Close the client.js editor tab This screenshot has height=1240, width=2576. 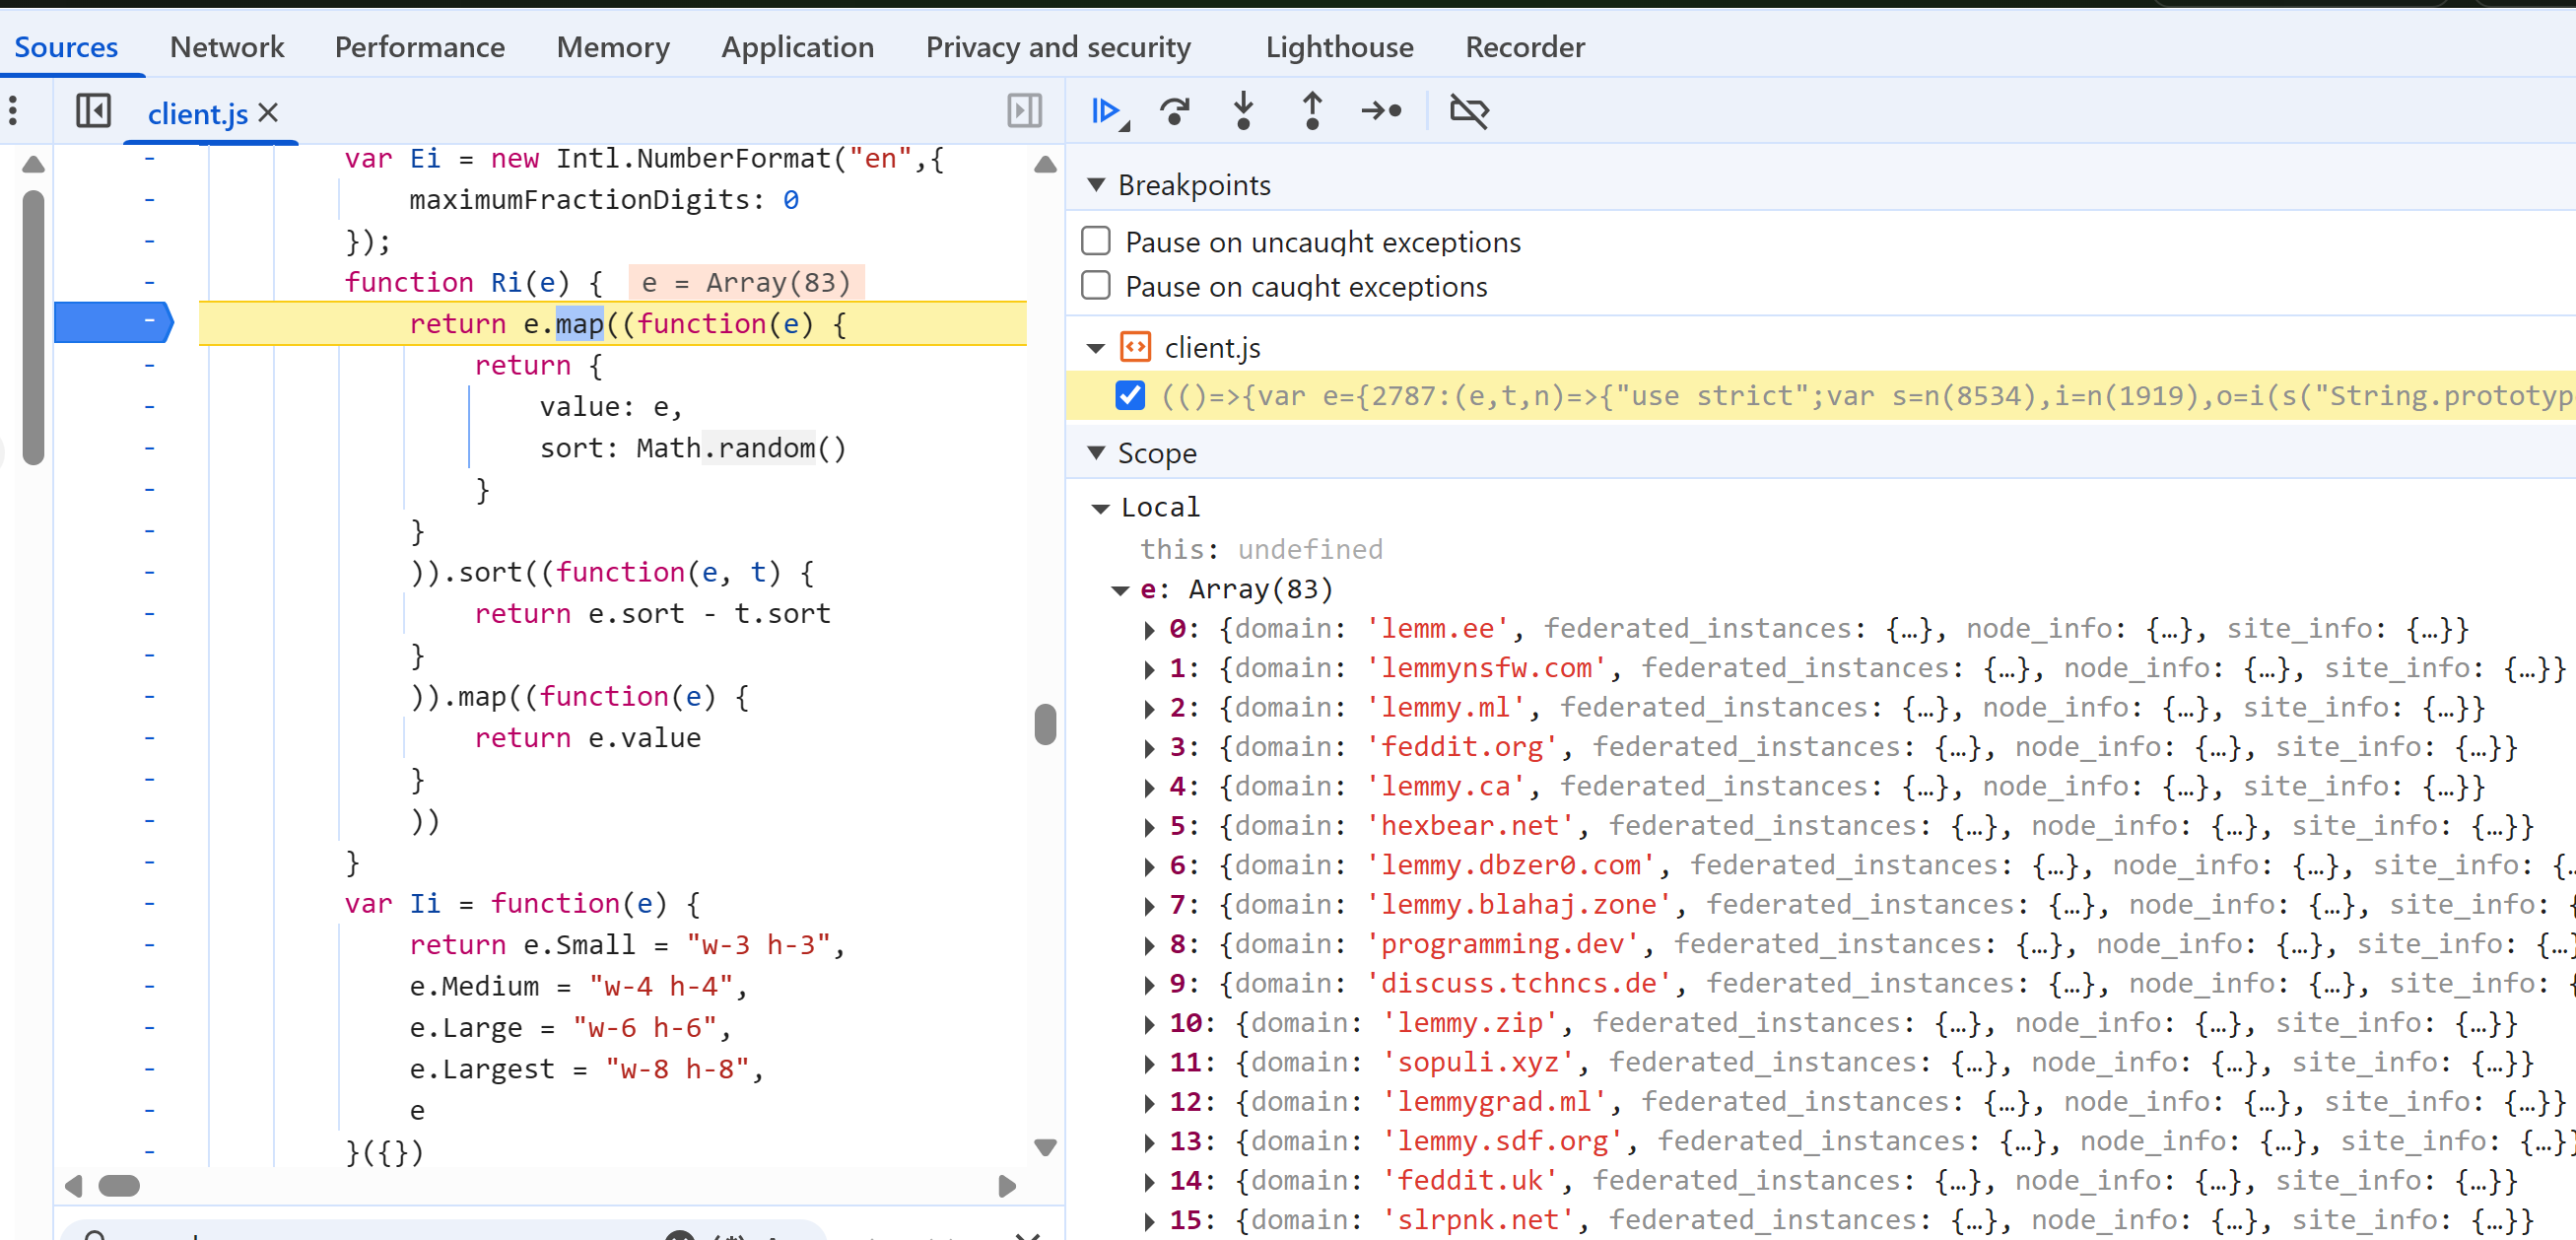268,113
